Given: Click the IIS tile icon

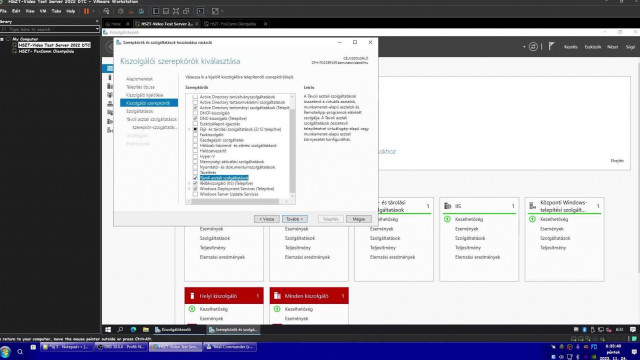Looking at the screenshot, I should click(447, 206).
